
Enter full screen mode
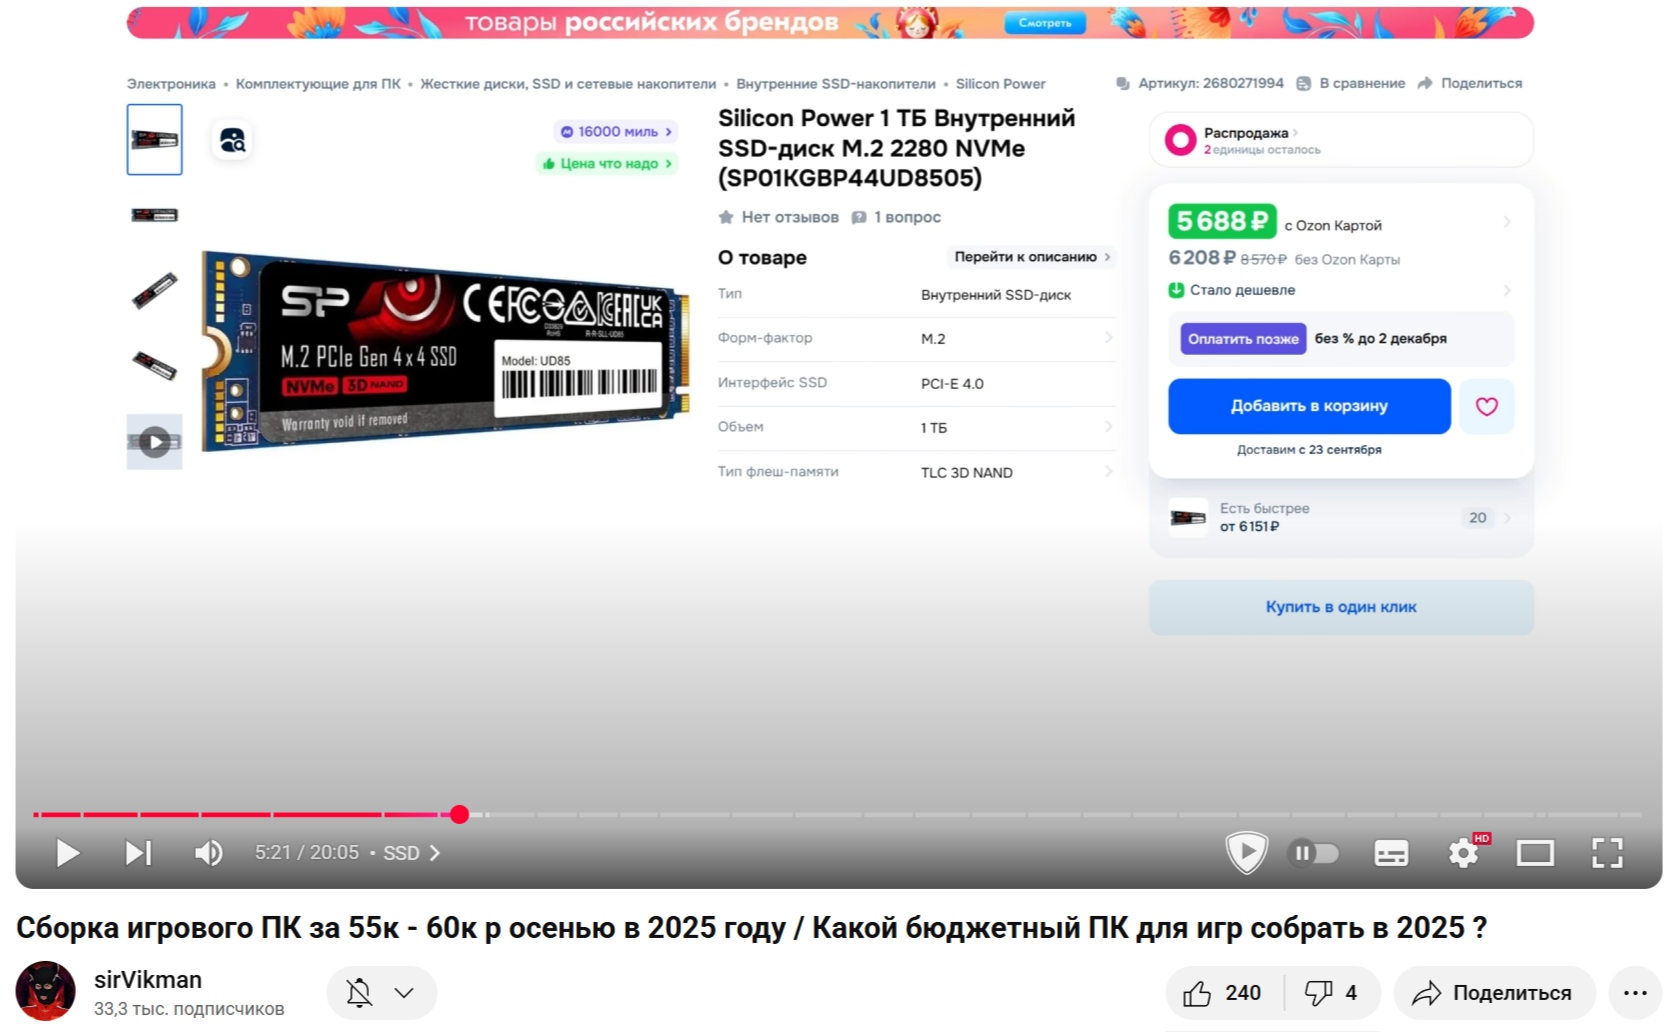(x=1607, y=853)
